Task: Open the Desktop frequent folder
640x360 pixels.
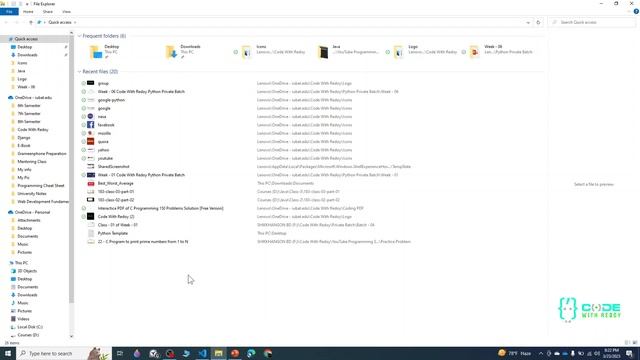Action: [104, 52]
